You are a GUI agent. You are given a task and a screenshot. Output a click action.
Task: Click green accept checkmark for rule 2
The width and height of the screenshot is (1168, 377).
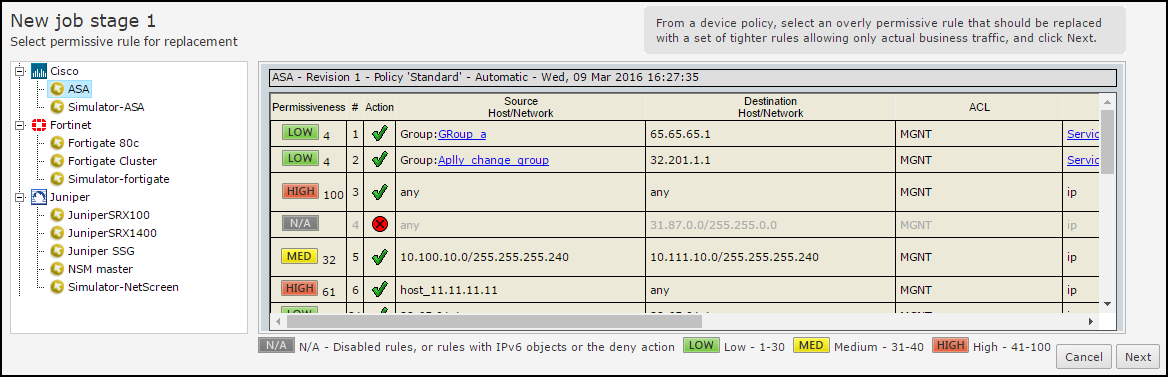(x=380, y=159)
